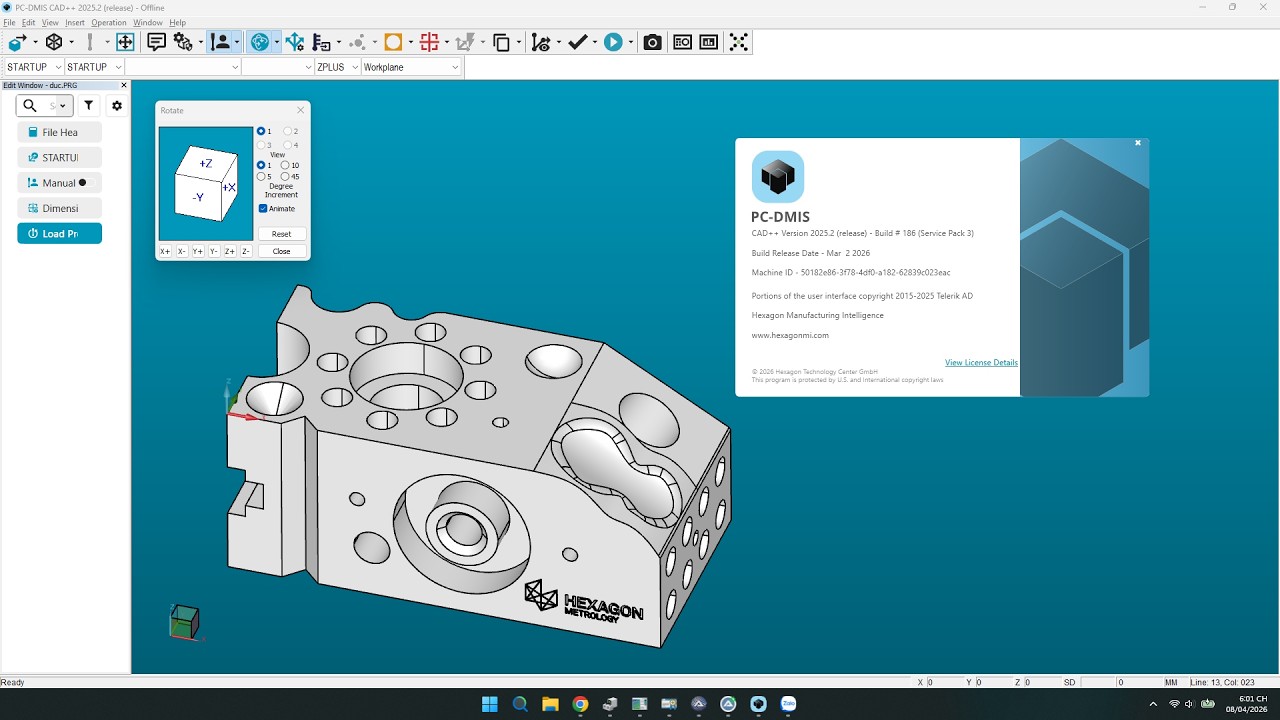The width and height of the screenshot is (1280, 720).
Task: Open the Operation menu
Action: coord(109,22)
